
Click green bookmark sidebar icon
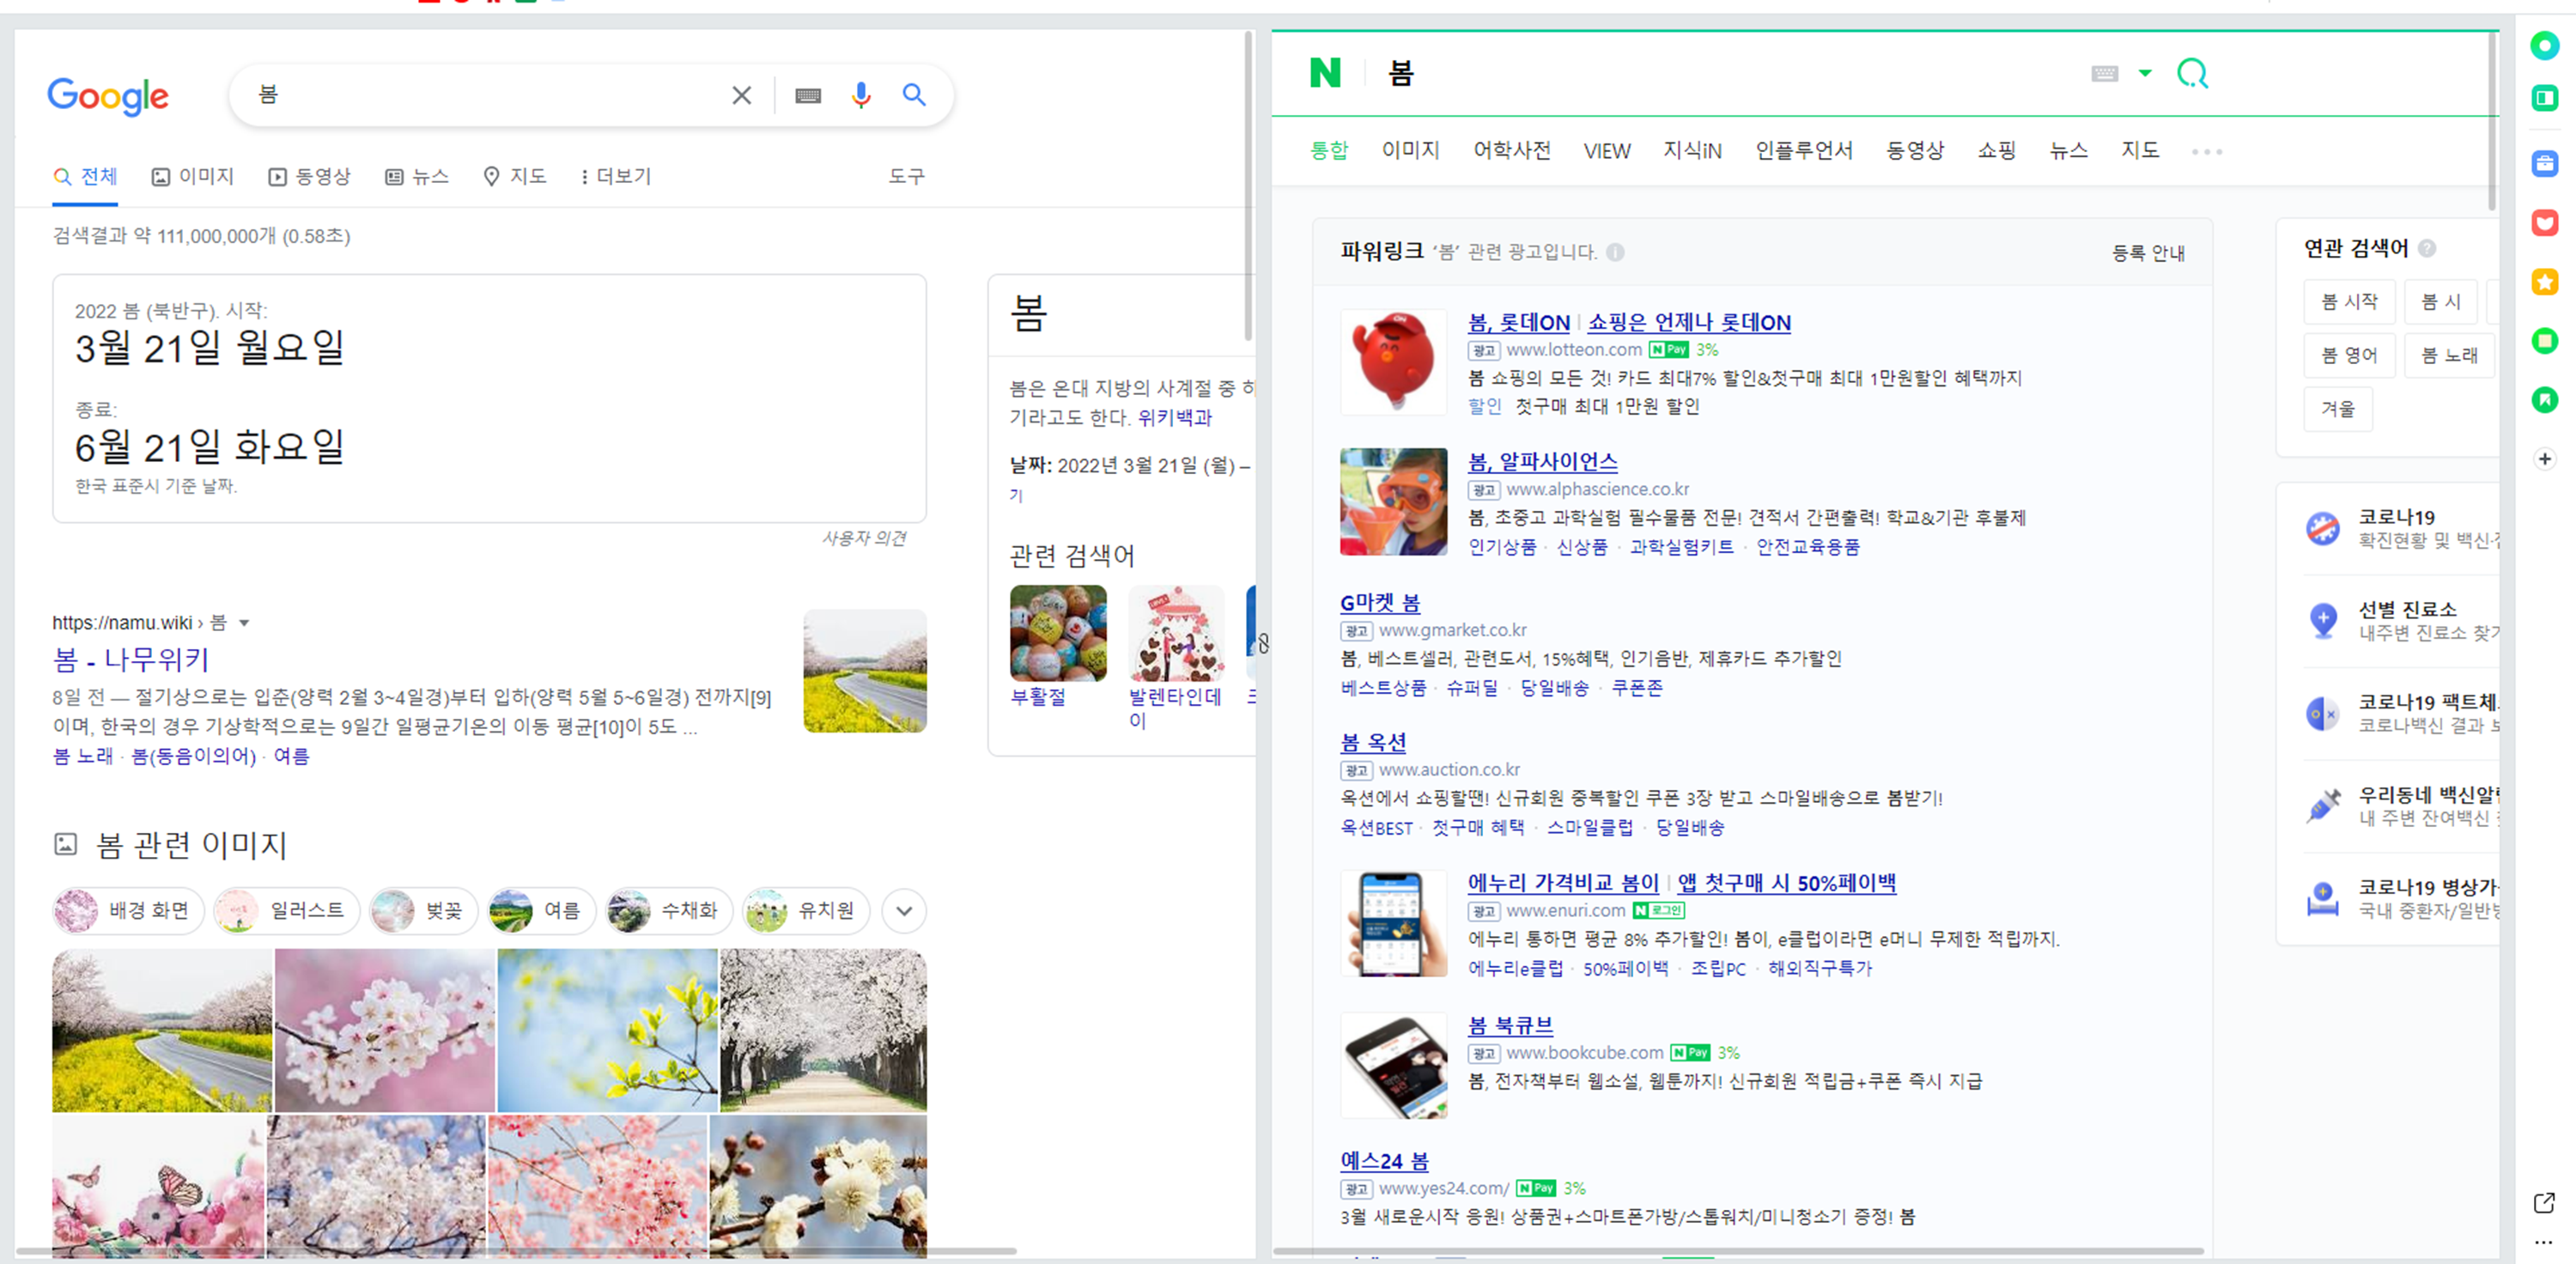(x=2544, y=400)
